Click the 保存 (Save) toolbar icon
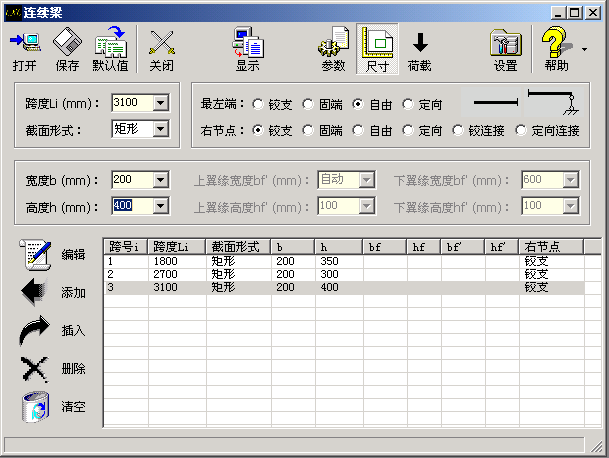The image size is (609, 458). (x=67, y=50)
